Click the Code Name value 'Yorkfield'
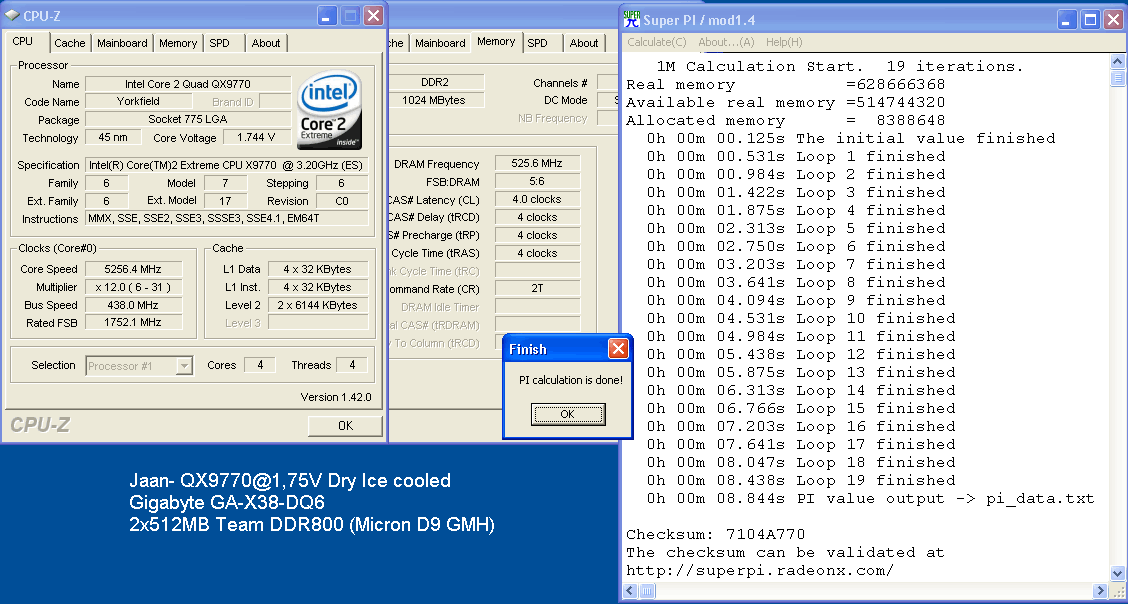The height and width of the screenshot is (604, 1128). (138, 101)
